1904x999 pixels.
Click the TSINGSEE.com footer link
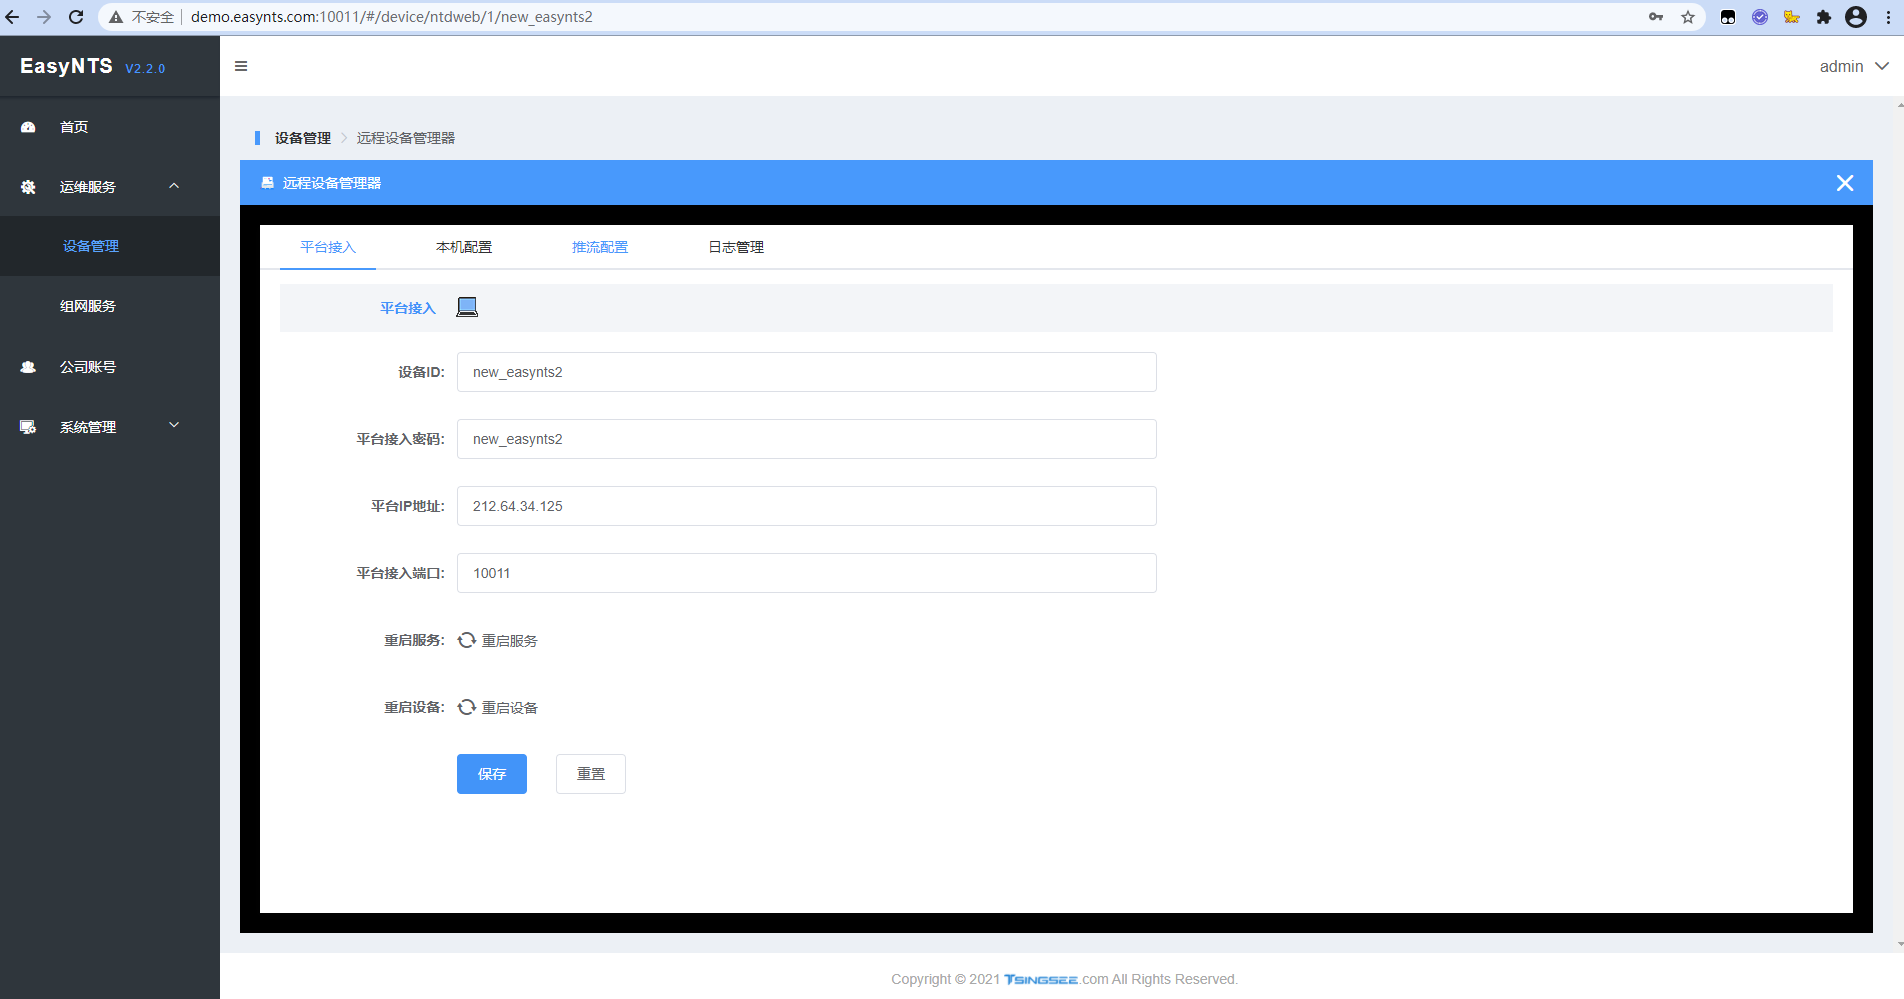pos(1056,979)
